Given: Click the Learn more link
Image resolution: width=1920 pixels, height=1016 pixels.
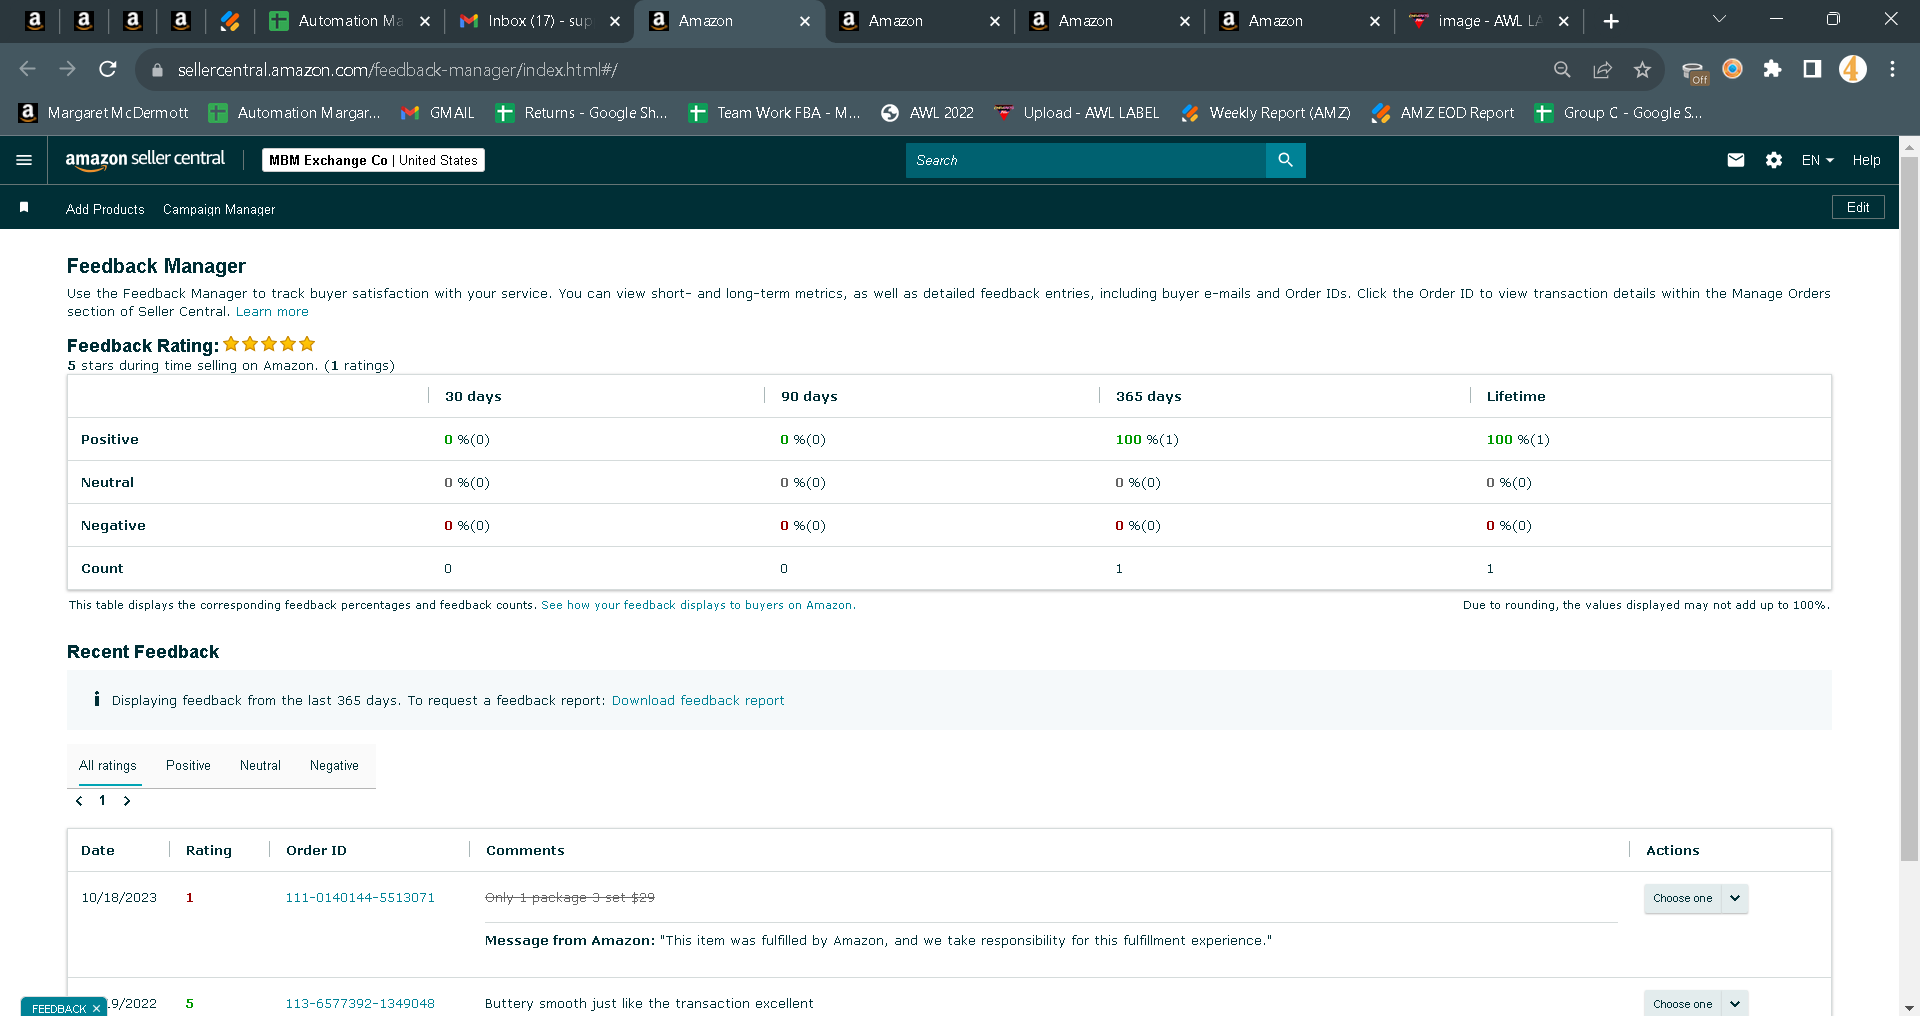Looking at the screenshot, I should [x=272, y=312].
